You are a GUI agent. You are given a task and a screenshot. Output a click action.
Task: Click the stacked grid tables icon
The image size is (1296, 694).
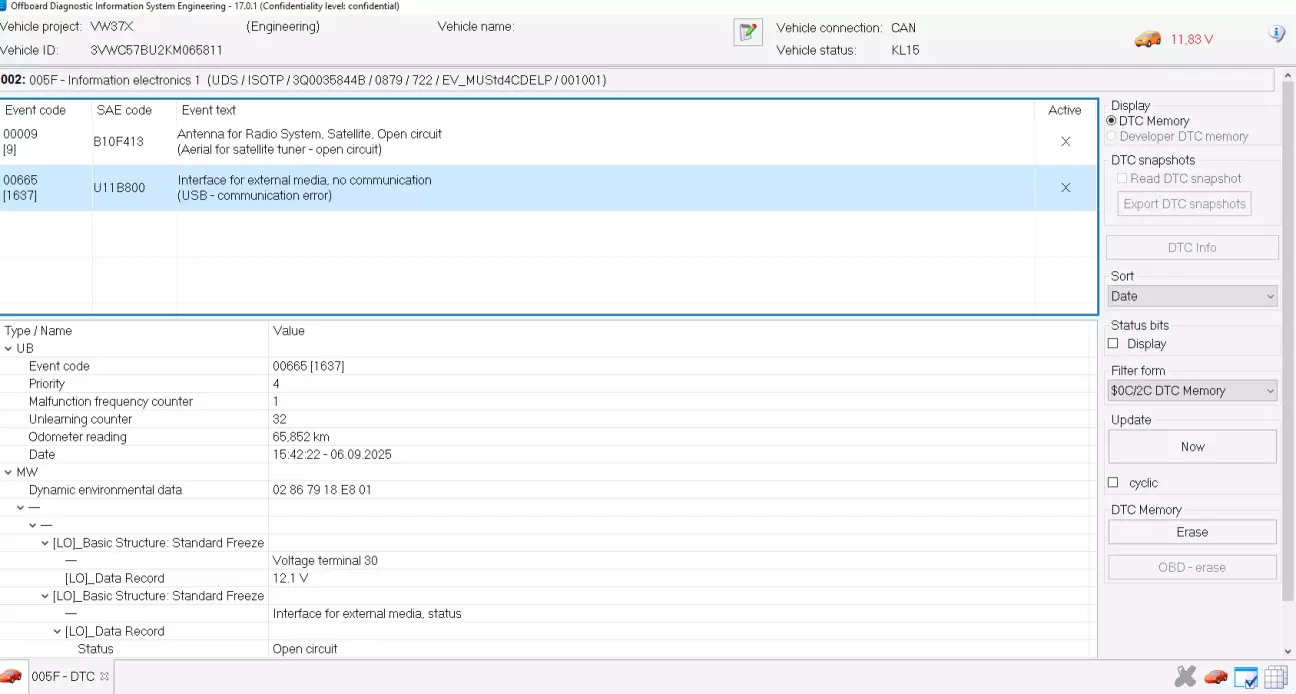click(x=1275, y=677)
